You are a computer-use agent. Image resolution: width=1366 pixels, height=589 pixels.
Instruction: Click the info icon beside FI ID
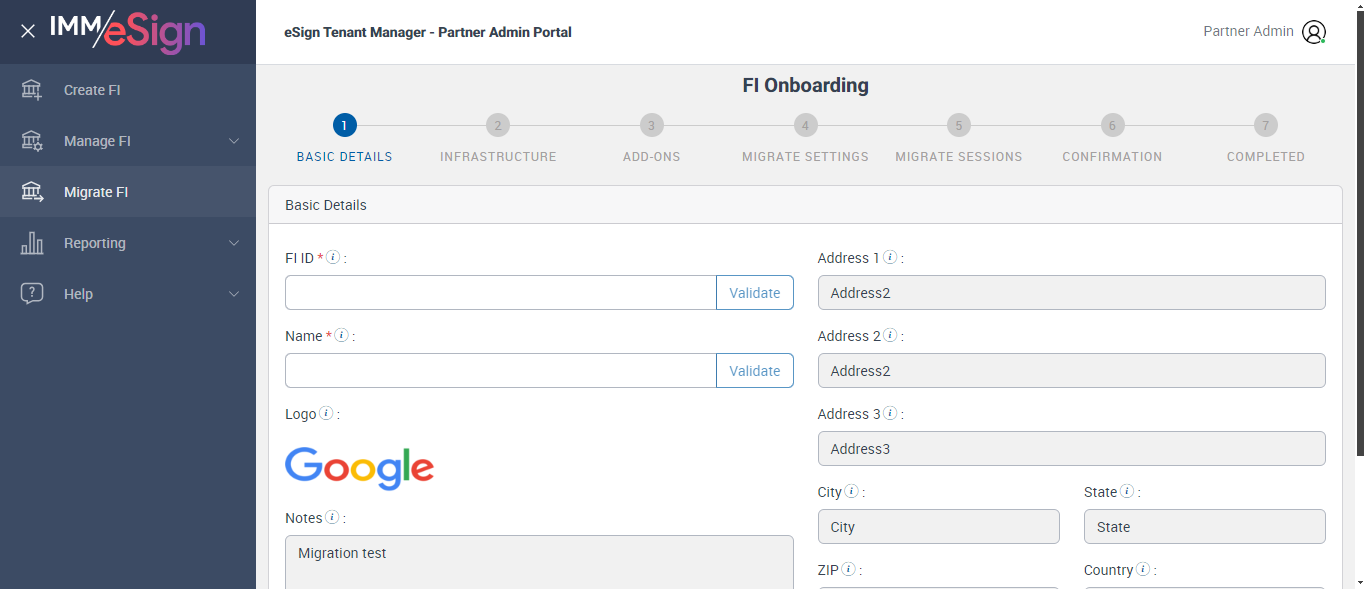[334, 258]
